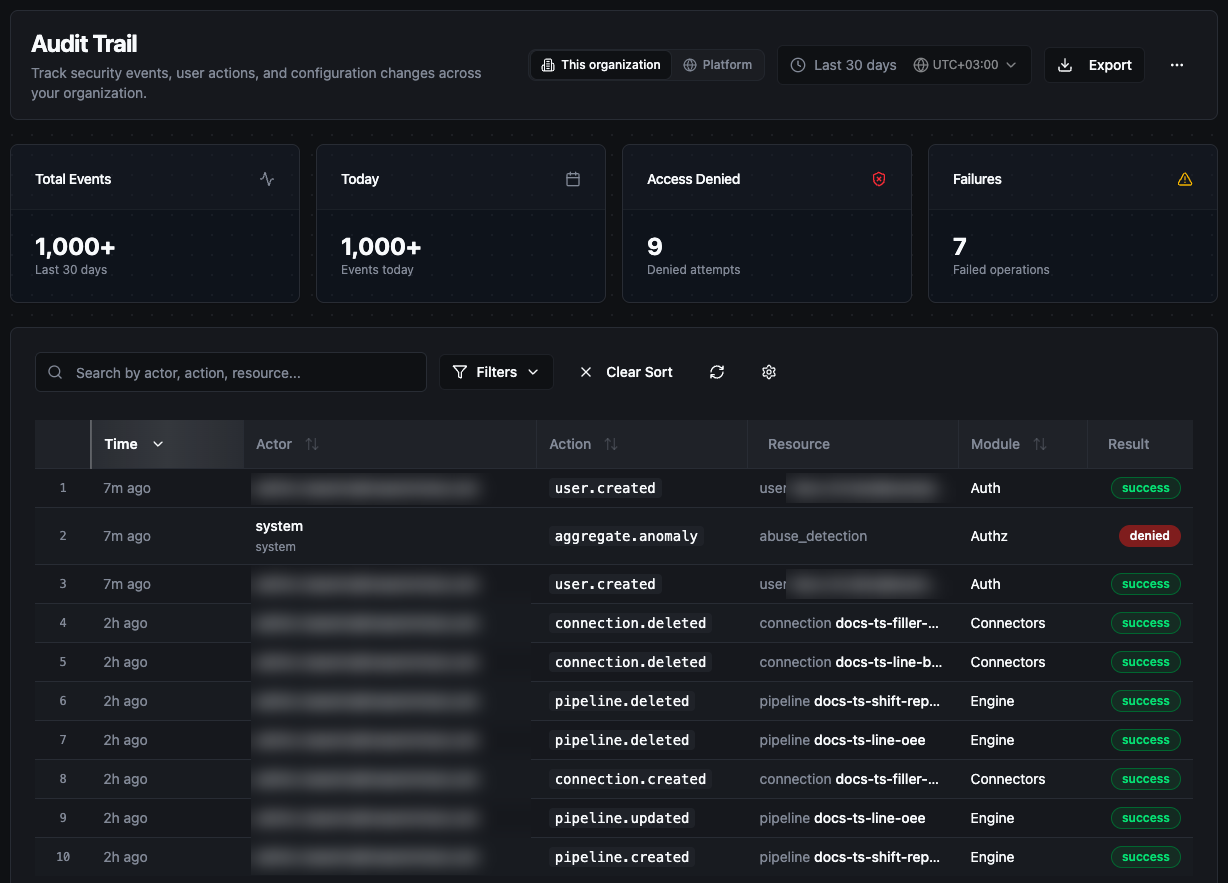Click pipeline.created action in row 10

click(x=622, y=857)
